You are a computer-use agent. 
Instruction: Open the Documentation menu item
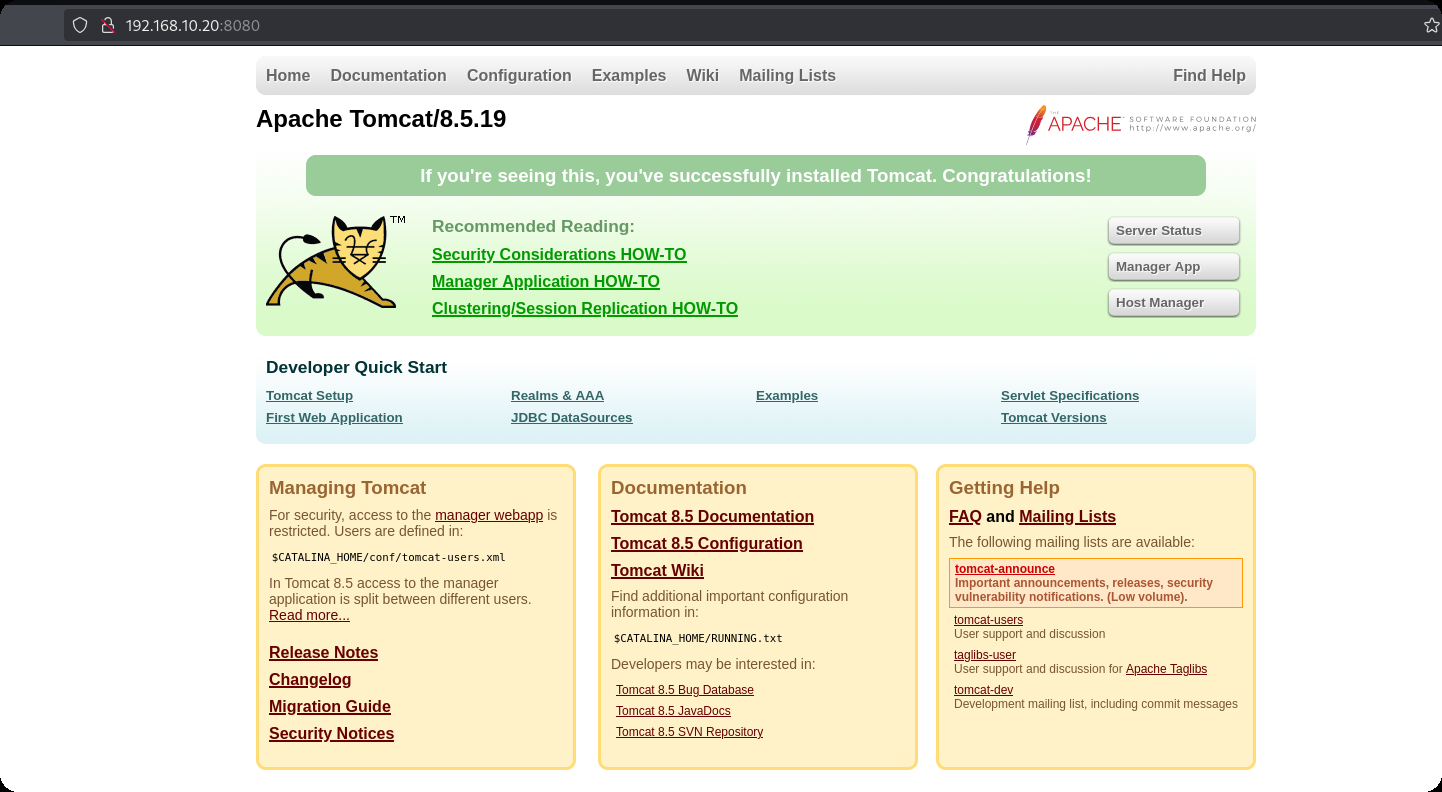coord(388,76)
